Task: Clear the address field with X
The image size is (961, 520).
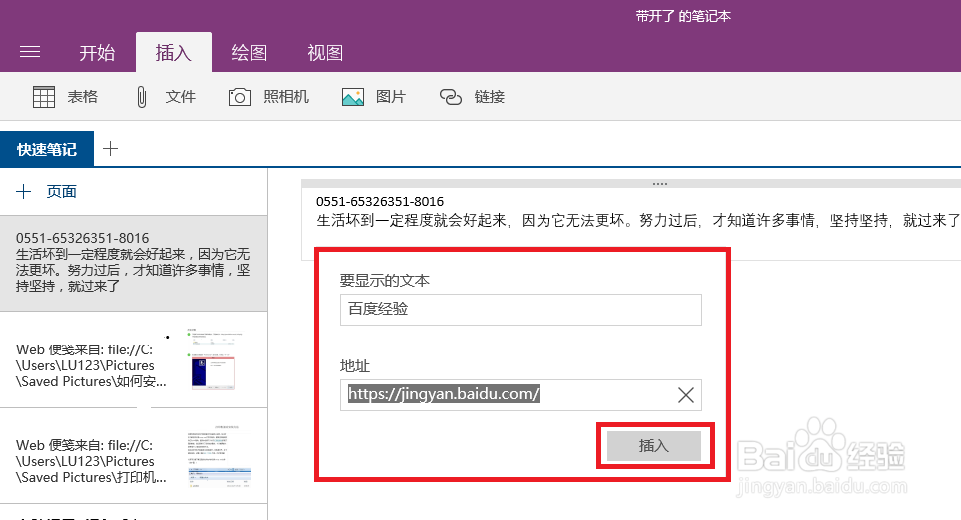Action: tap(686, 395)
